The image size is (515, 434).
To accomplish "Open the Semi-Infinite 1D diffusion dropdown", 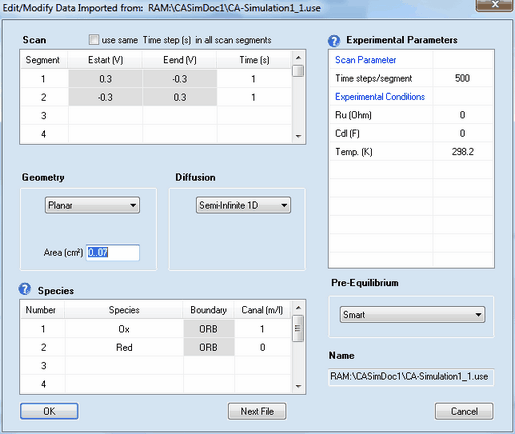I will point(243,205).
